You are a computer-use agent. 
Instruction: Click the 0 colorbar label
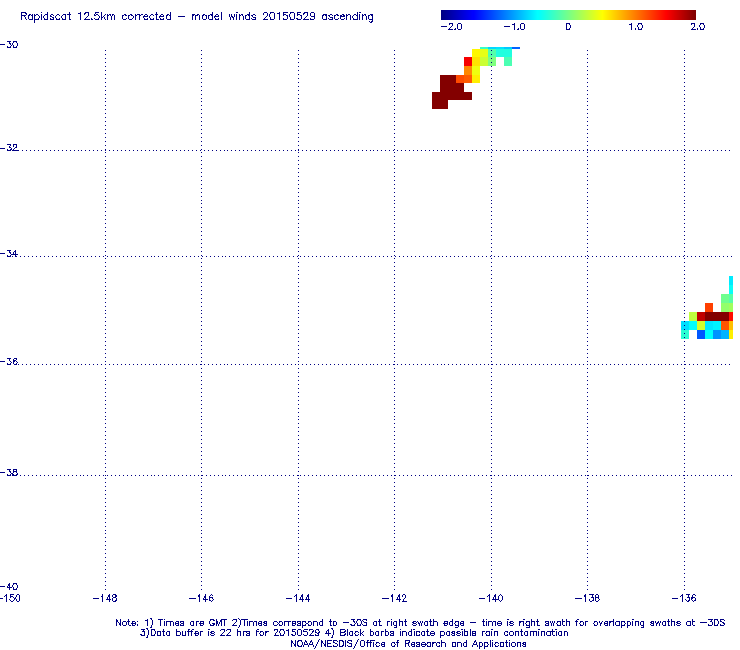click(568, 27)
